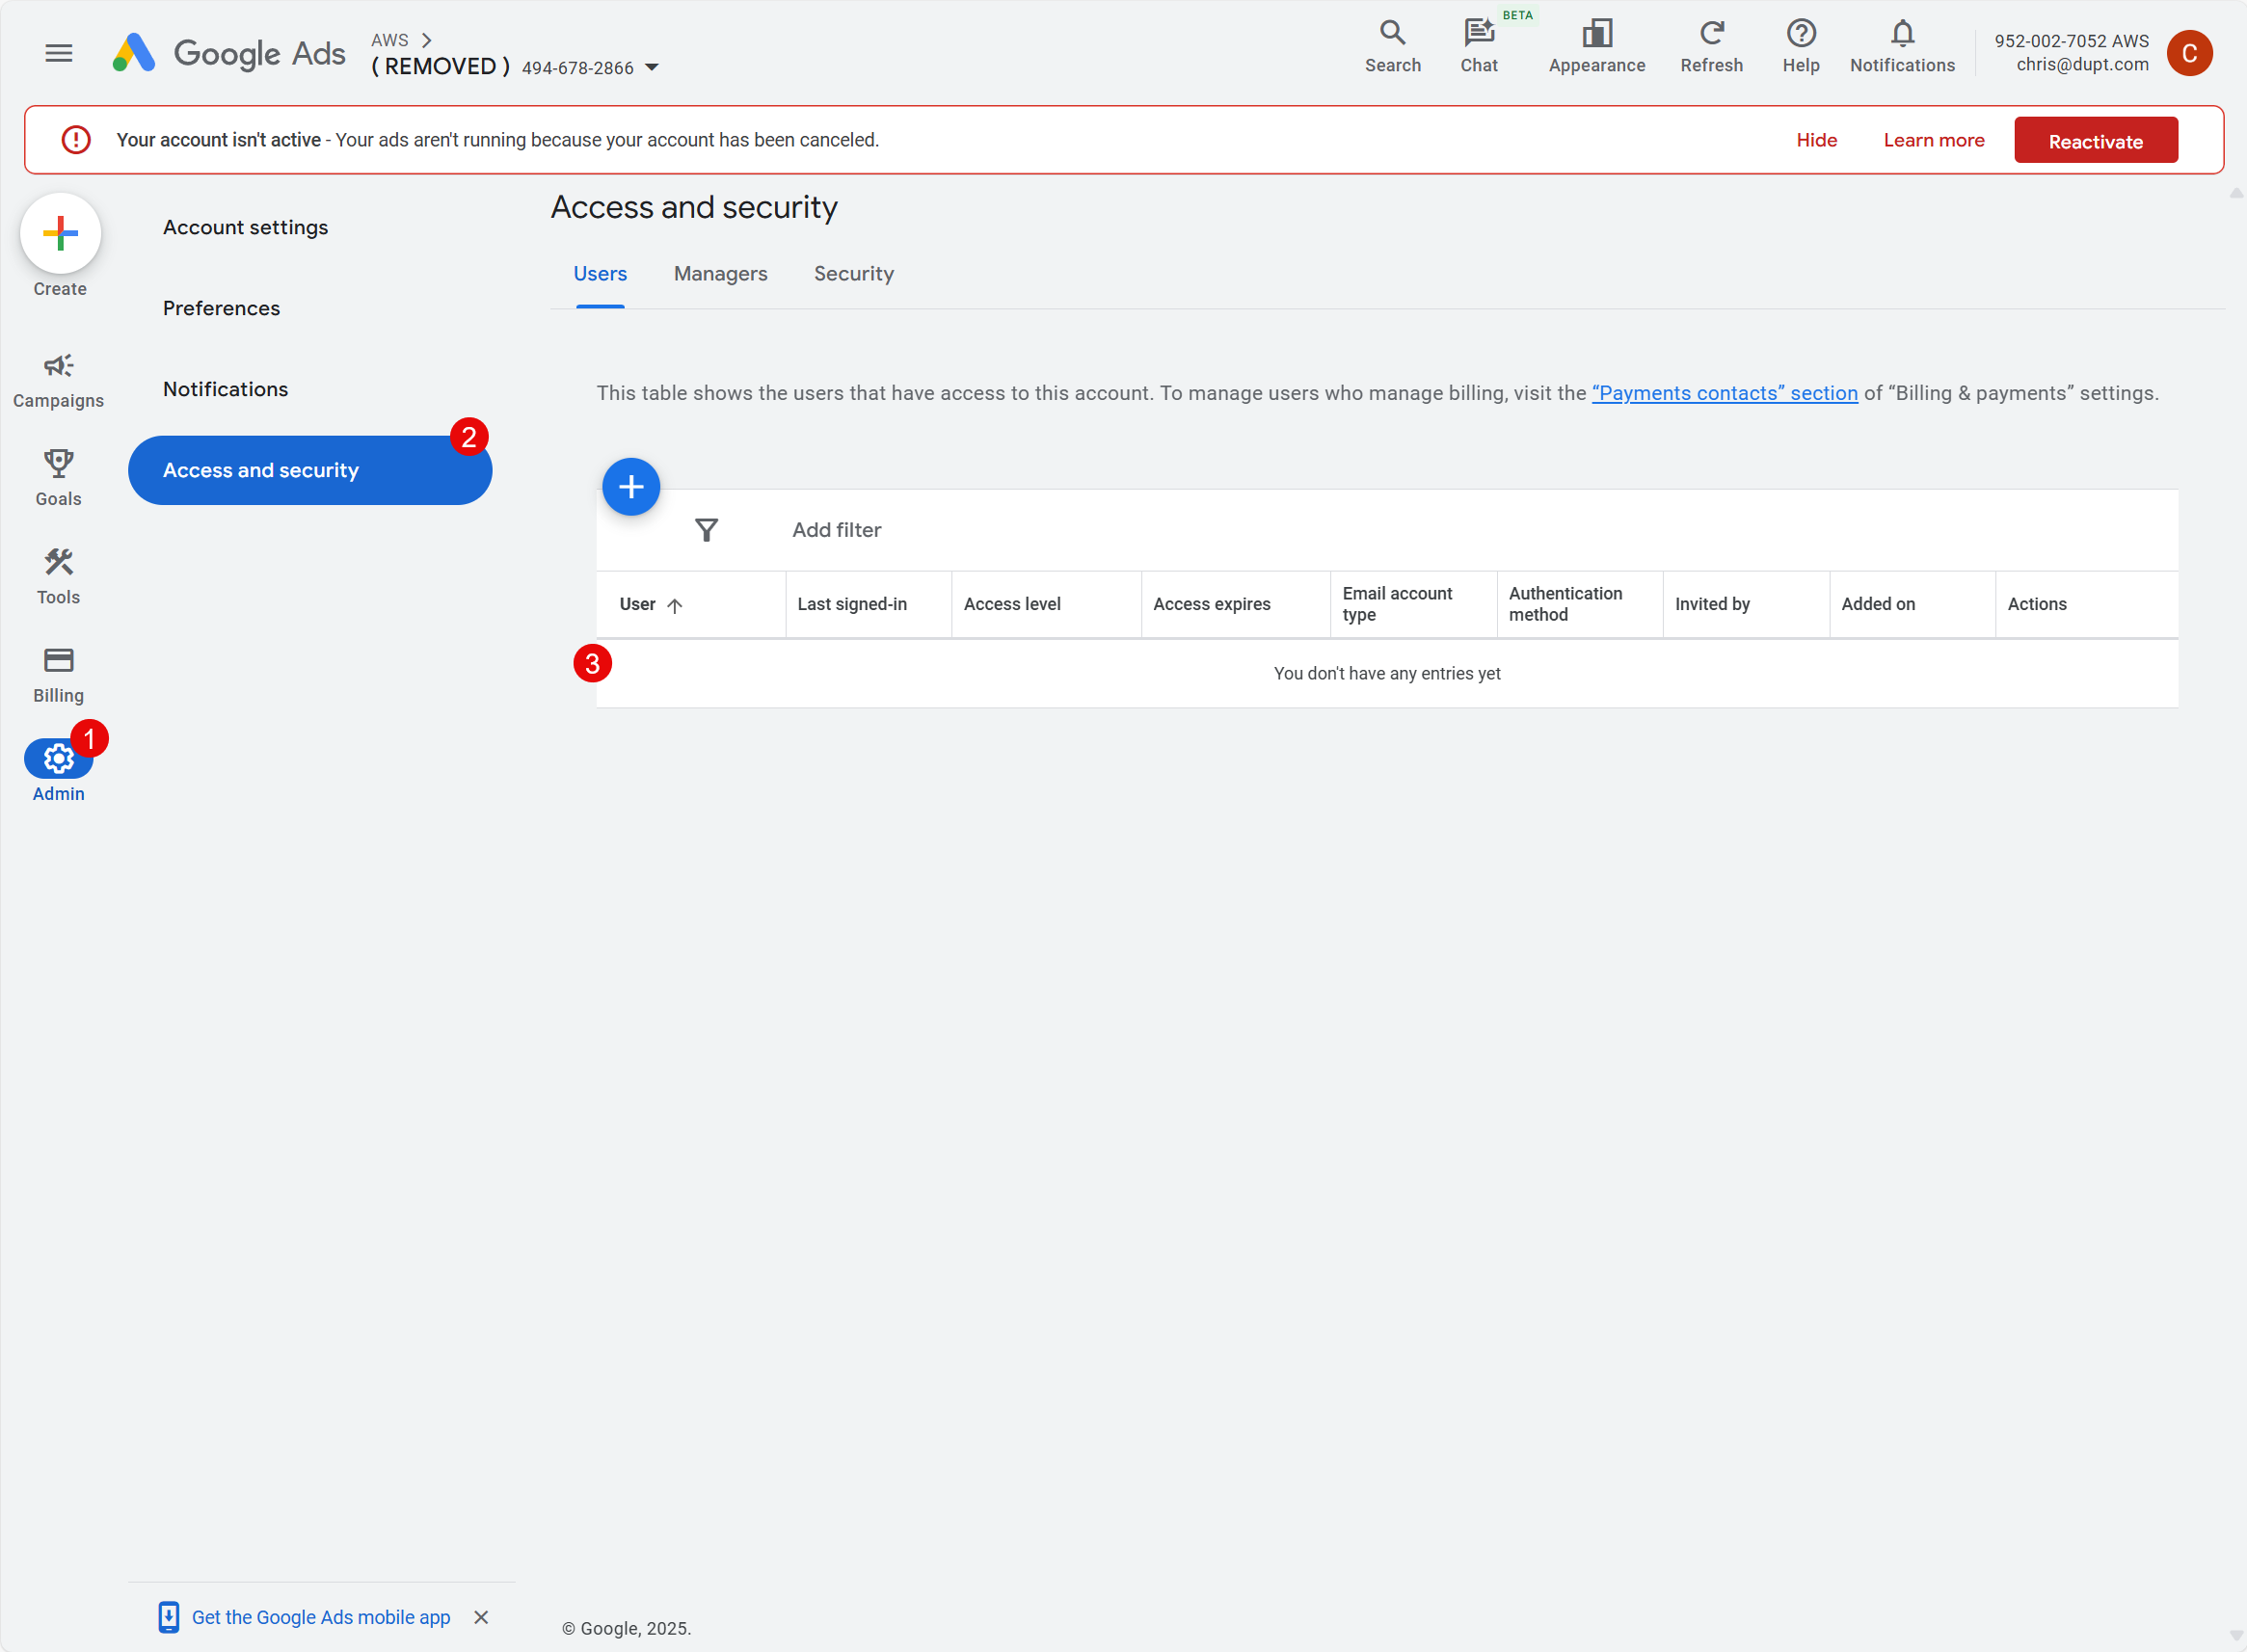Open the Notifications bell icon

tap(1901, 33)
